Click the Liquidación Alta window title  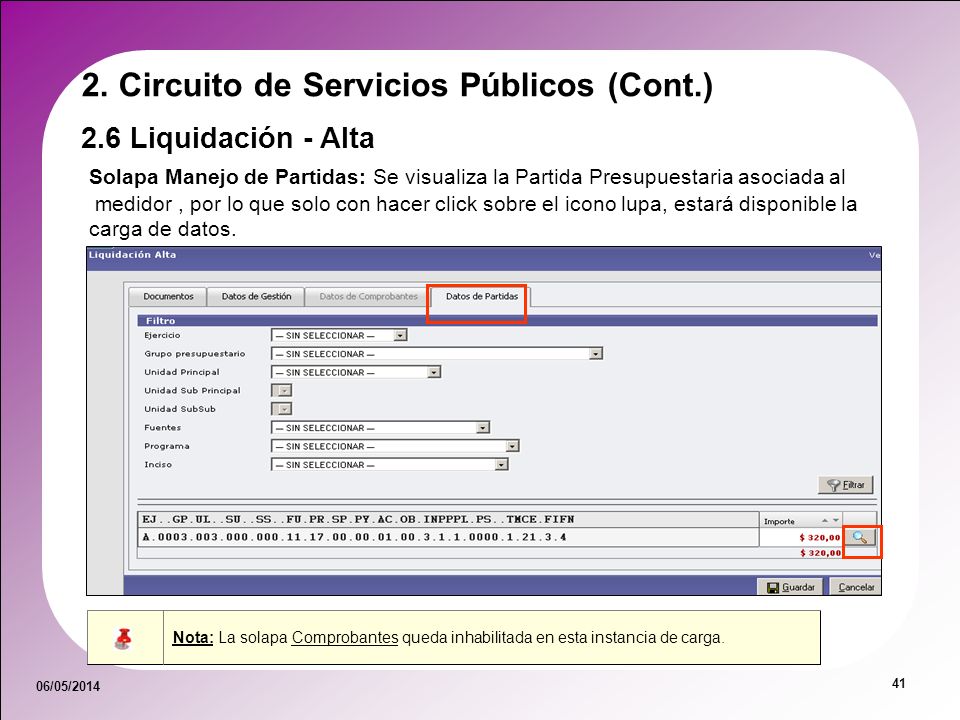132,255
